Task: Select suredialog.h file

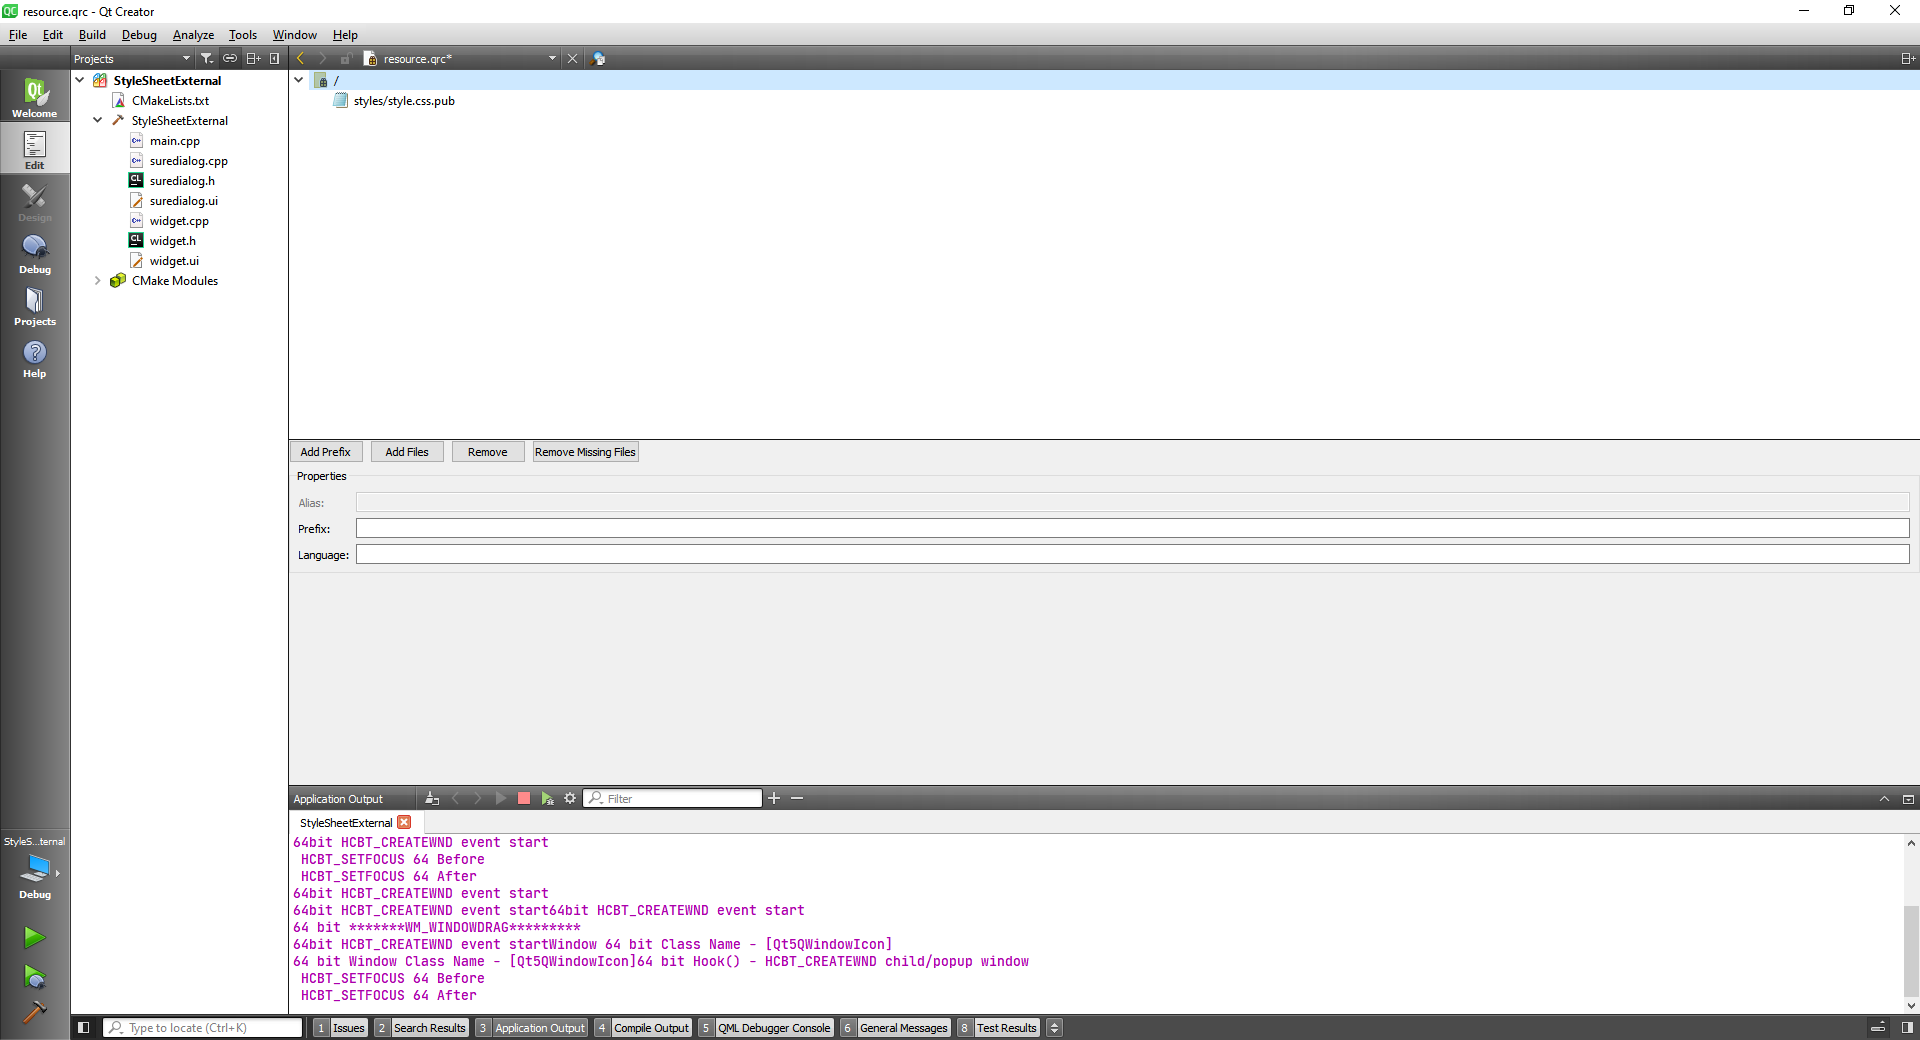Action: [x=182, y=180]
